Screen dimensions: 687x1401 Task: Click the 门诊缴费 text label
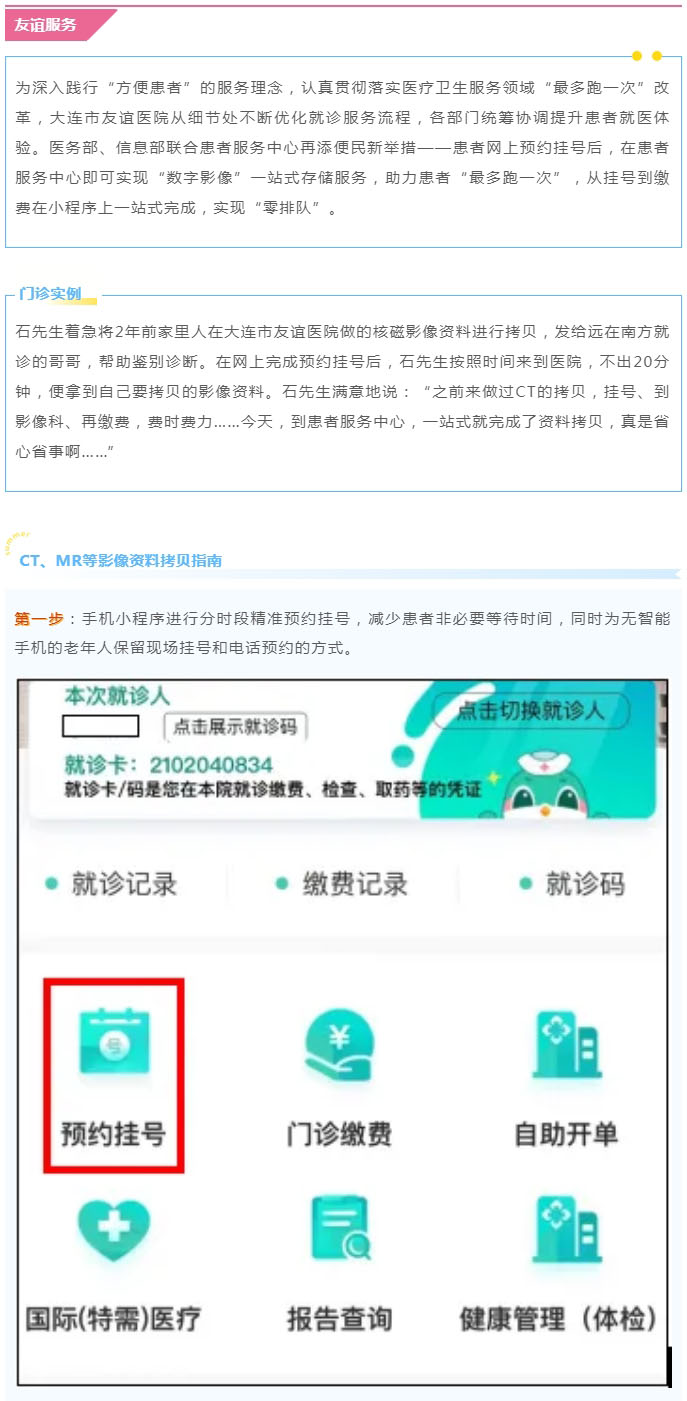(x=339, y=1134)
